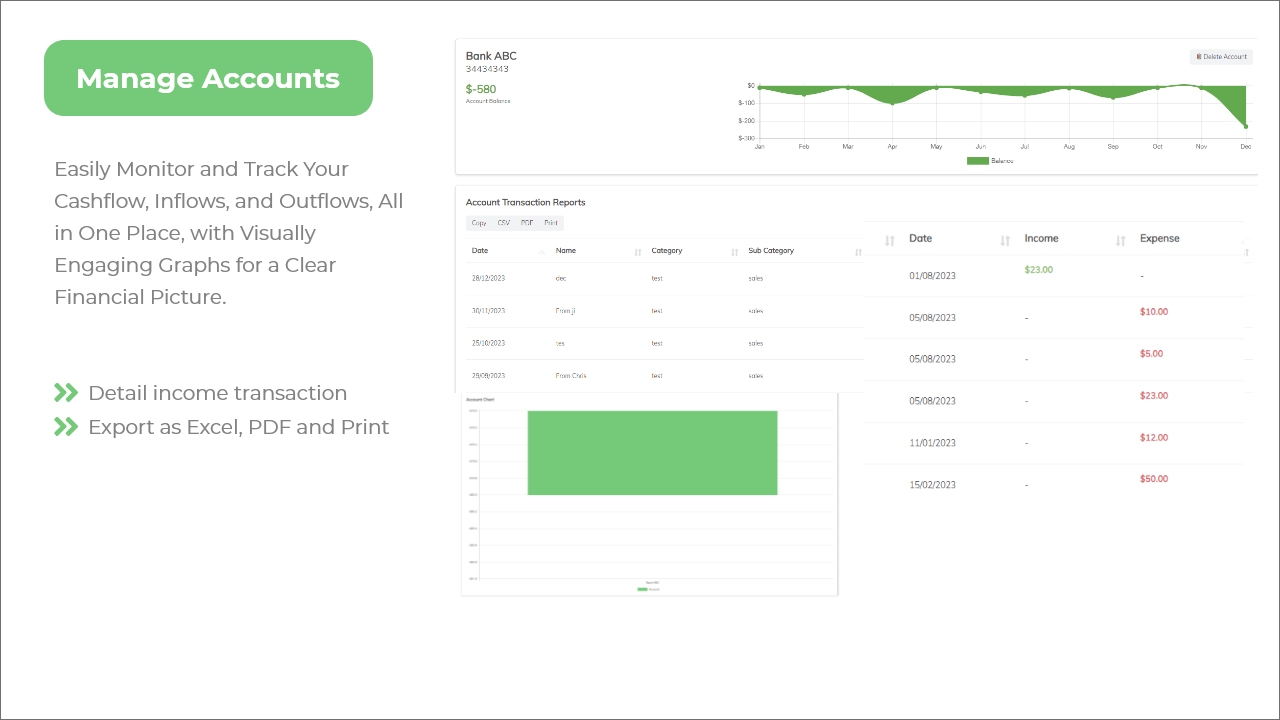Click the date 29/09/2023 in the table
This screenshot has height=720, width=1280.
[x=488, y=376]
